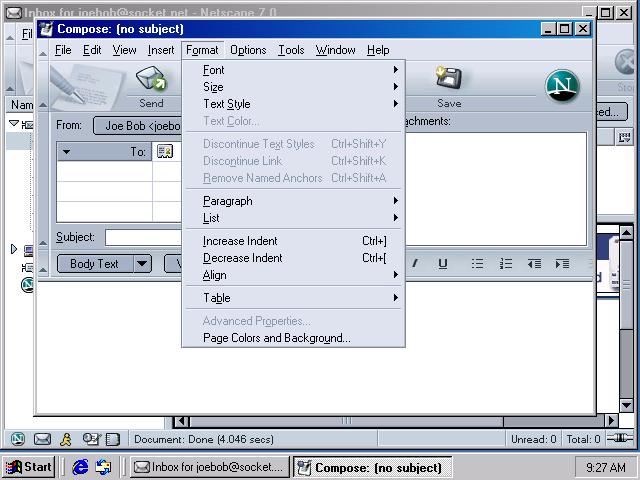Open the Table submenu
640x480 pixels.
(293, 298)
